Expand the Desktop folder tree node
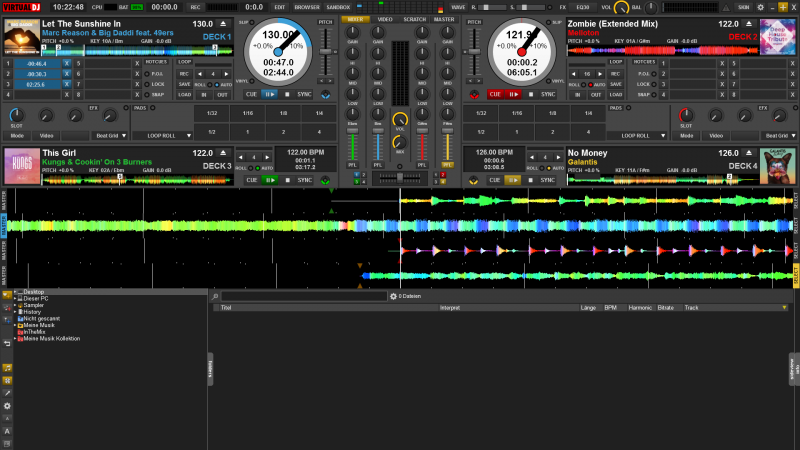The width and height of the screenshot is (800, 450). (x=15, y=292)
